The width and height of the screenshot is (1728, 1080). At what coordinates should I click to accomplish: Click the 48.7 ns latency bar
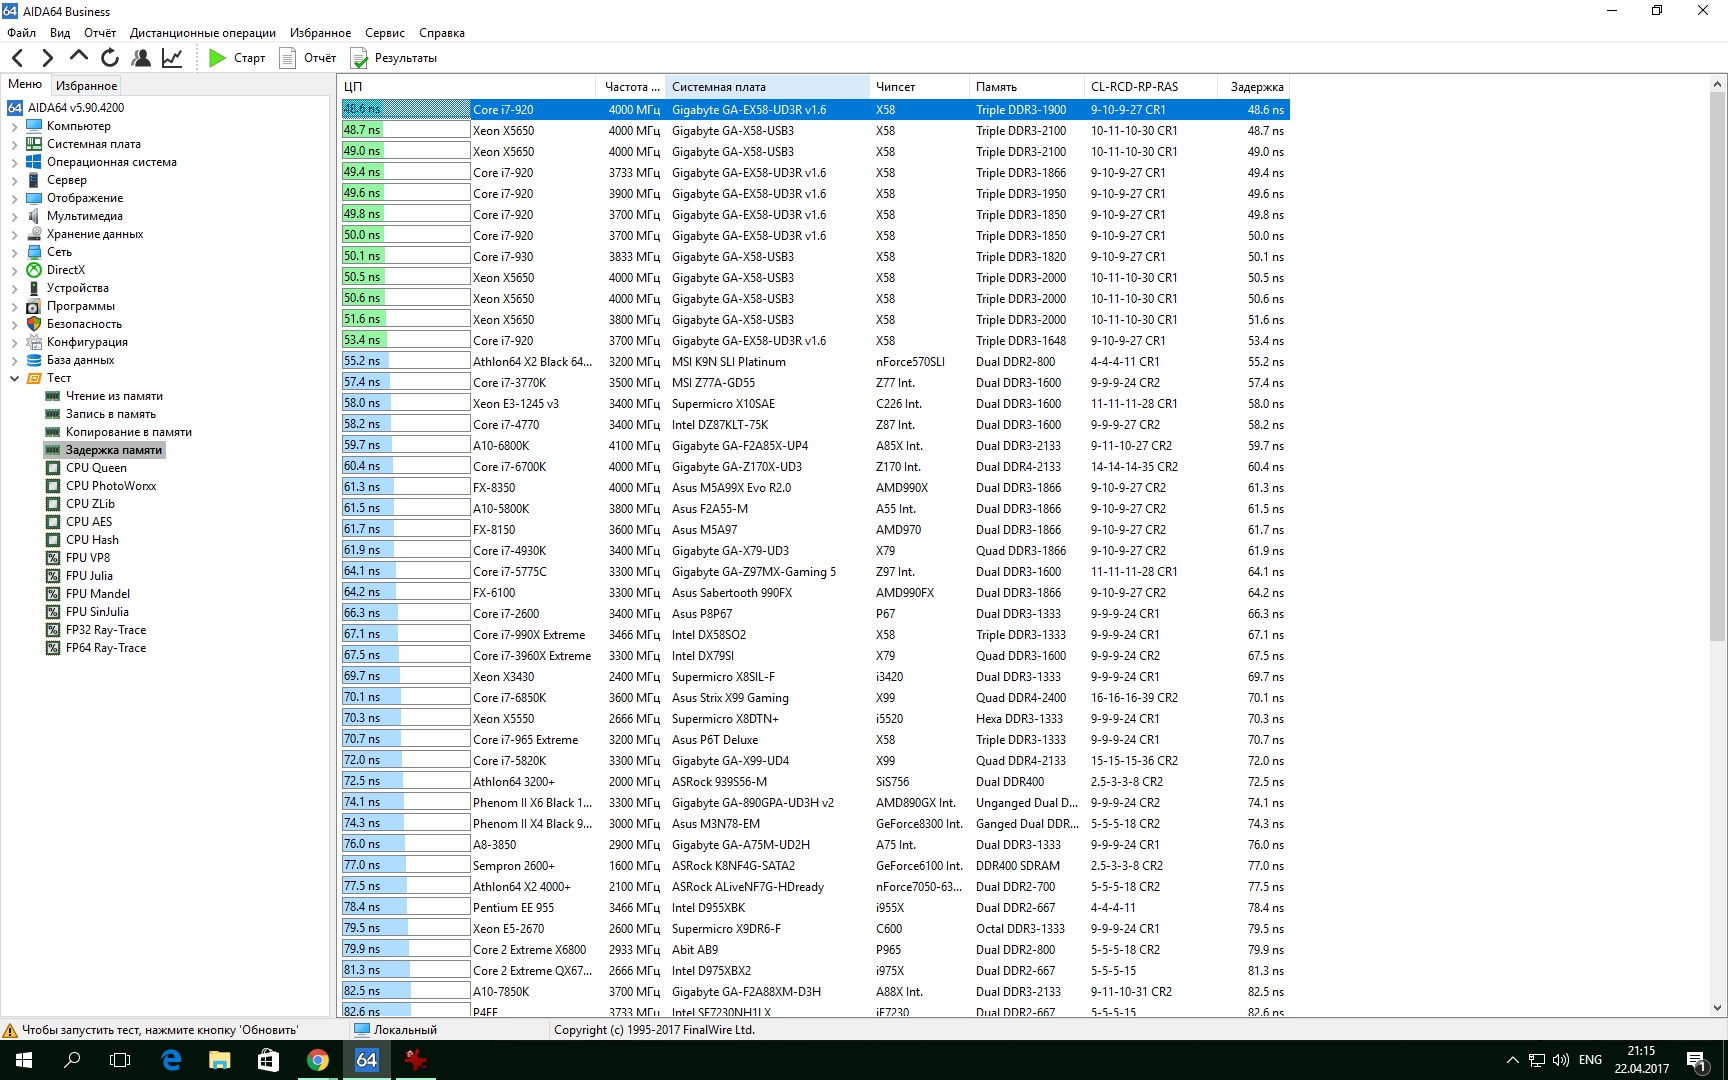[406, 130]
